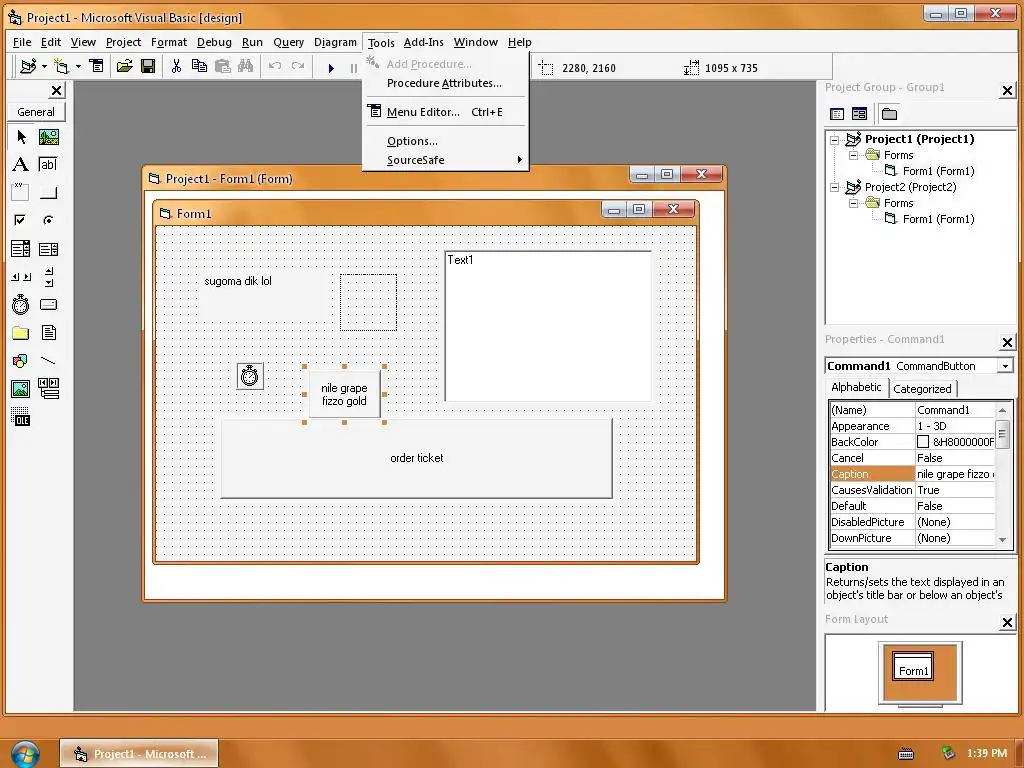Select the Caption property value field
The height and width of the screenshot is (768, 1024).
955,474
